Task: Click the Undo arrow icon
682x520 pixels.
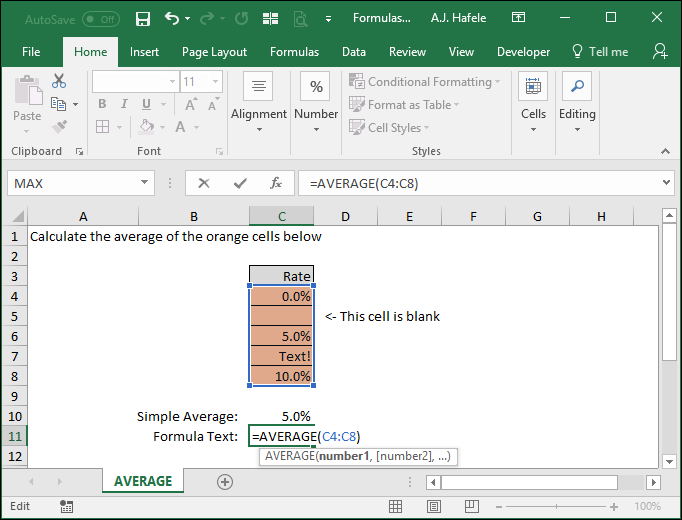Action: click(x=172, y=18)
